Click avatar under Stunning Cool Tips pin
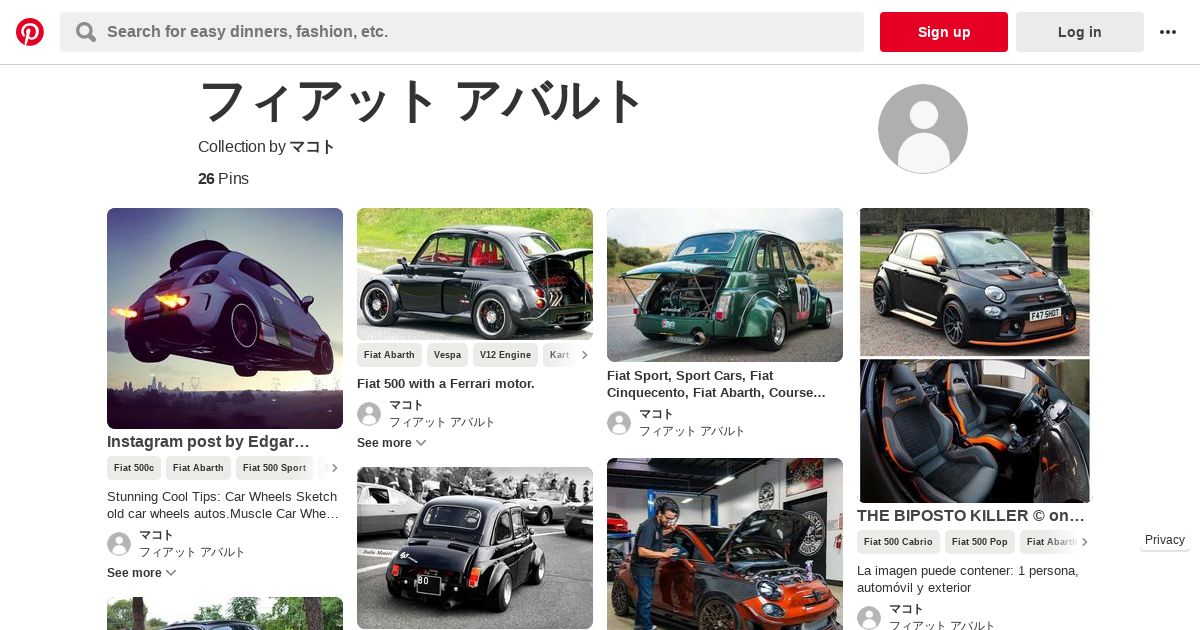Viewport: 1200px width, 630px height. tap(119, 544)
